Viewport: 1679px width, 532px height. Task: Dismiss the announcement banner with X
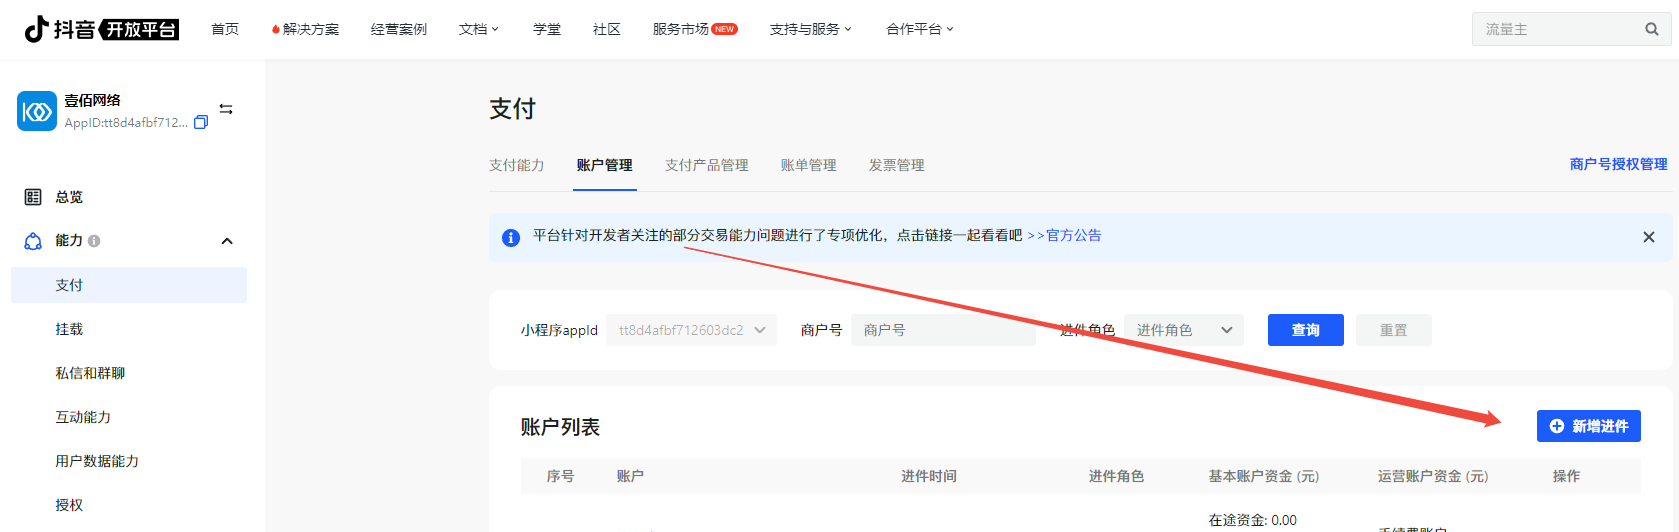(x=1648, y=237)
